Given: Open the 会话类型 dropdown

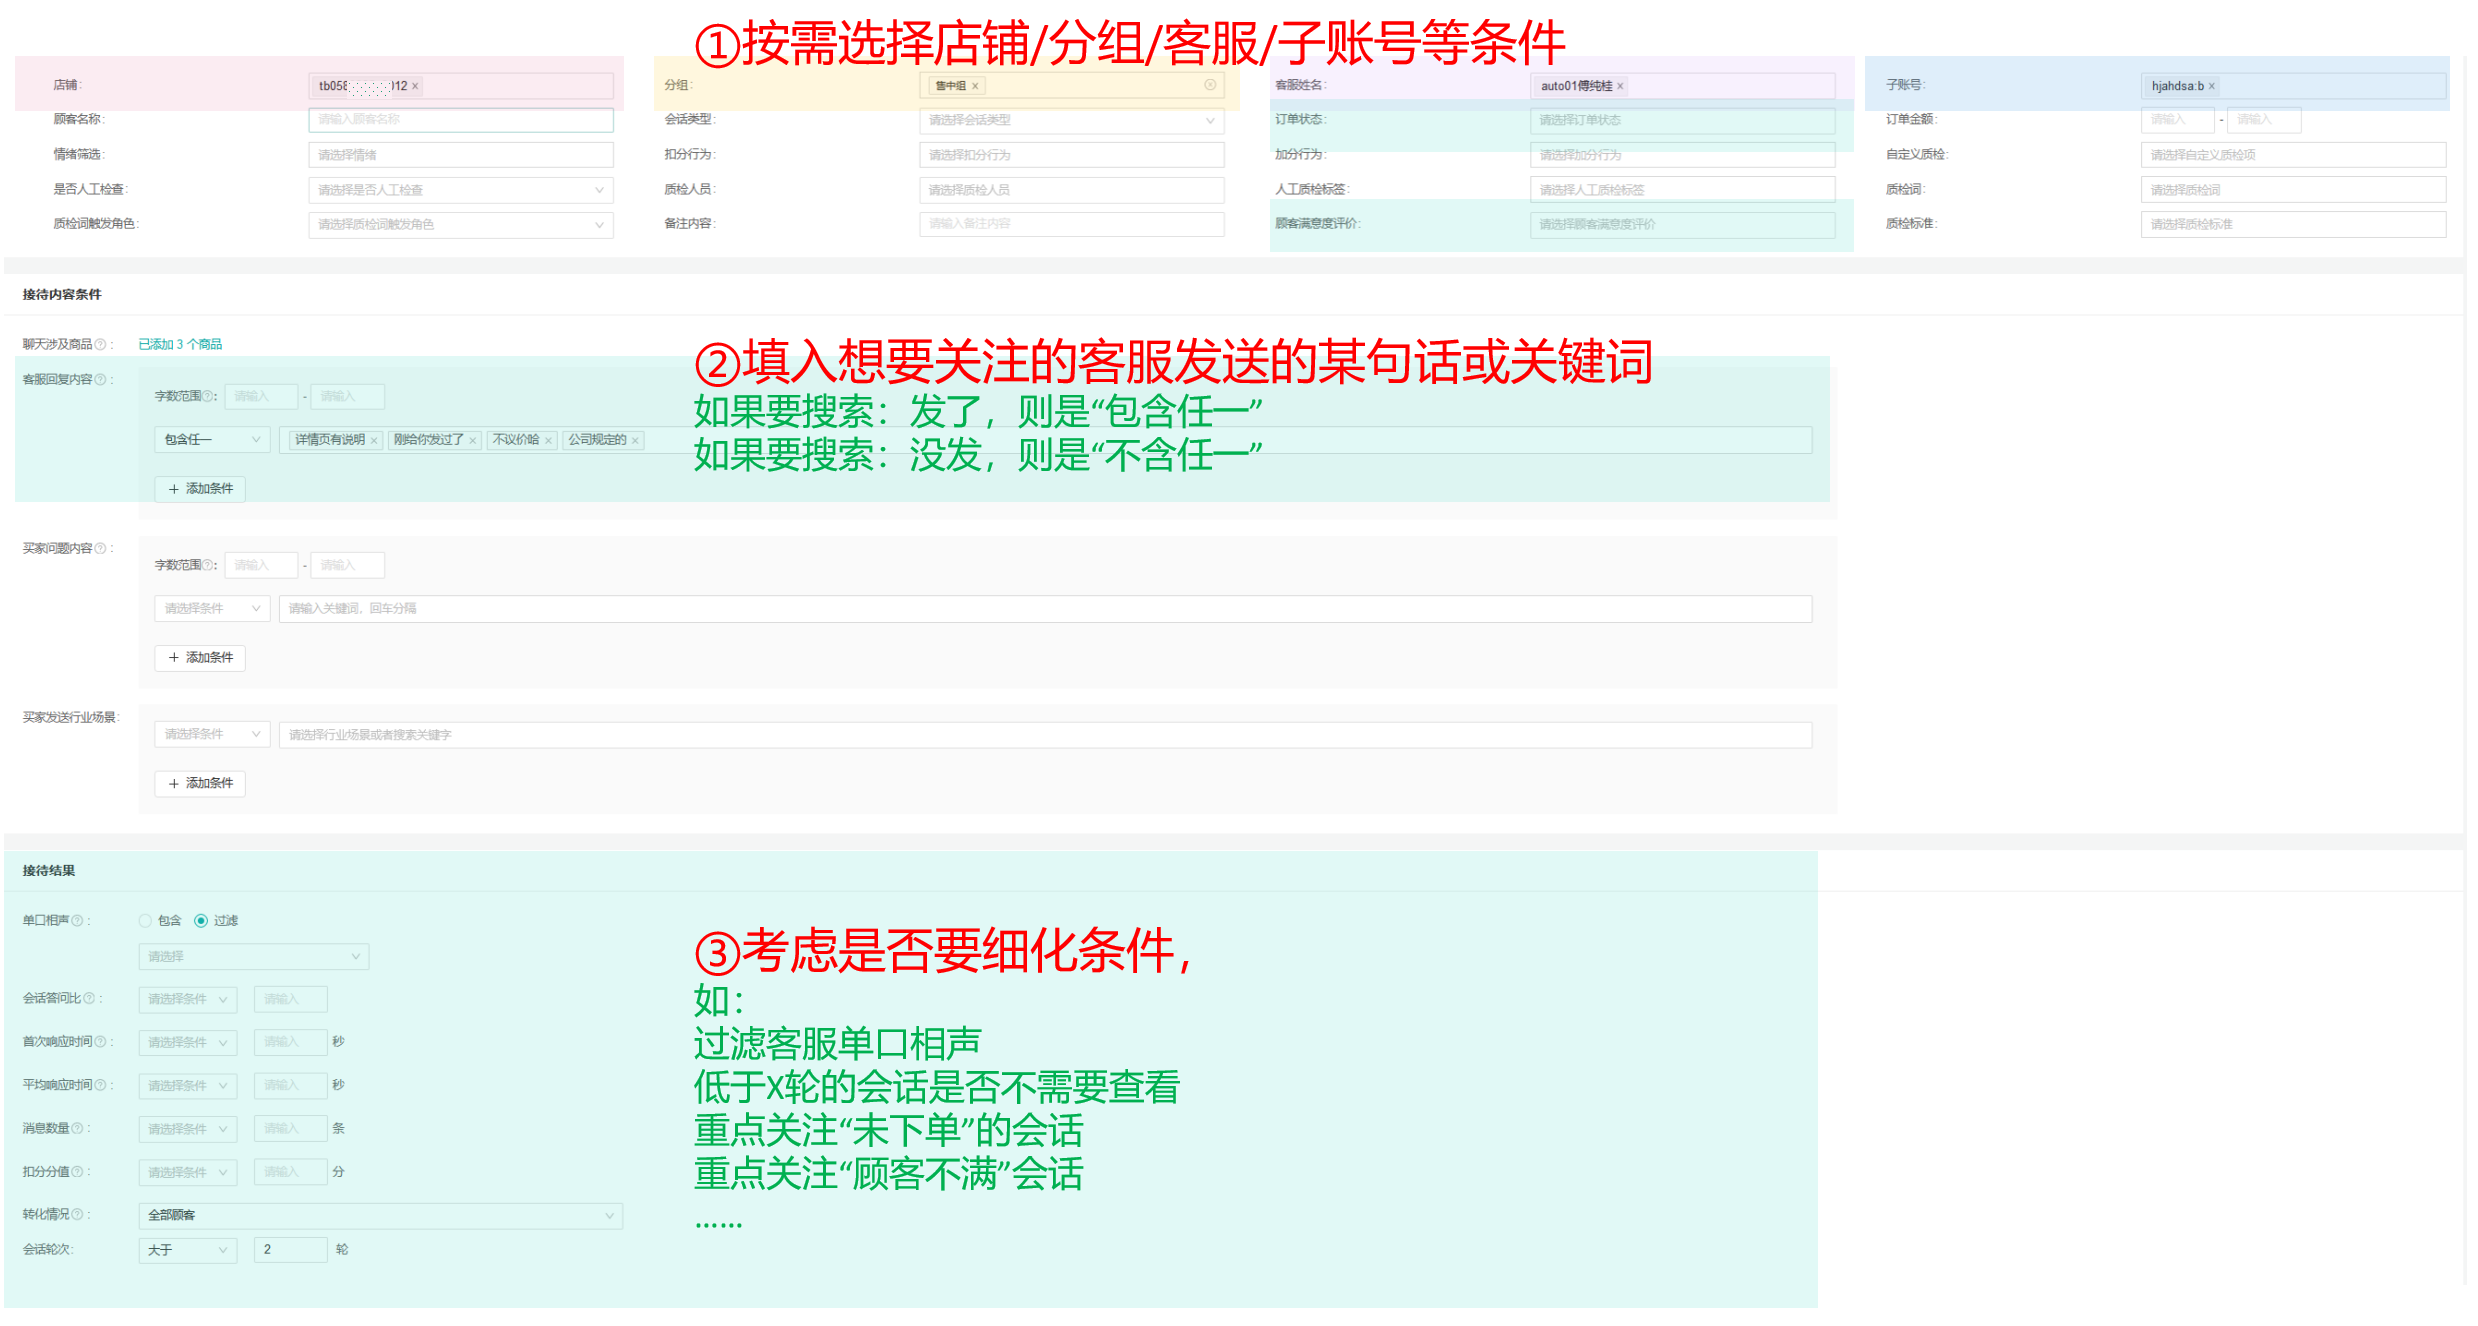Looking at the screenshot, I should coord(1071,120).
